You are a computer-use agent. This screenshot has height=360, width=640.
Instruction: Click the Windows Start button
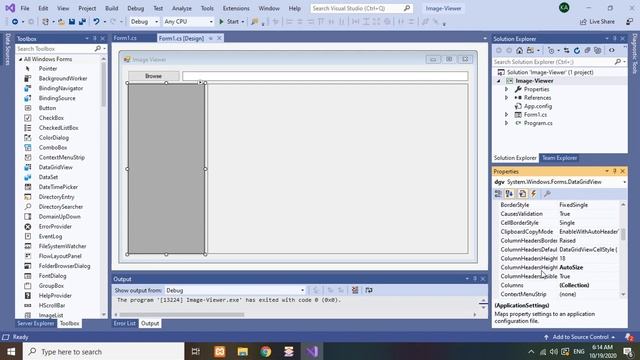tap(11, 351)
